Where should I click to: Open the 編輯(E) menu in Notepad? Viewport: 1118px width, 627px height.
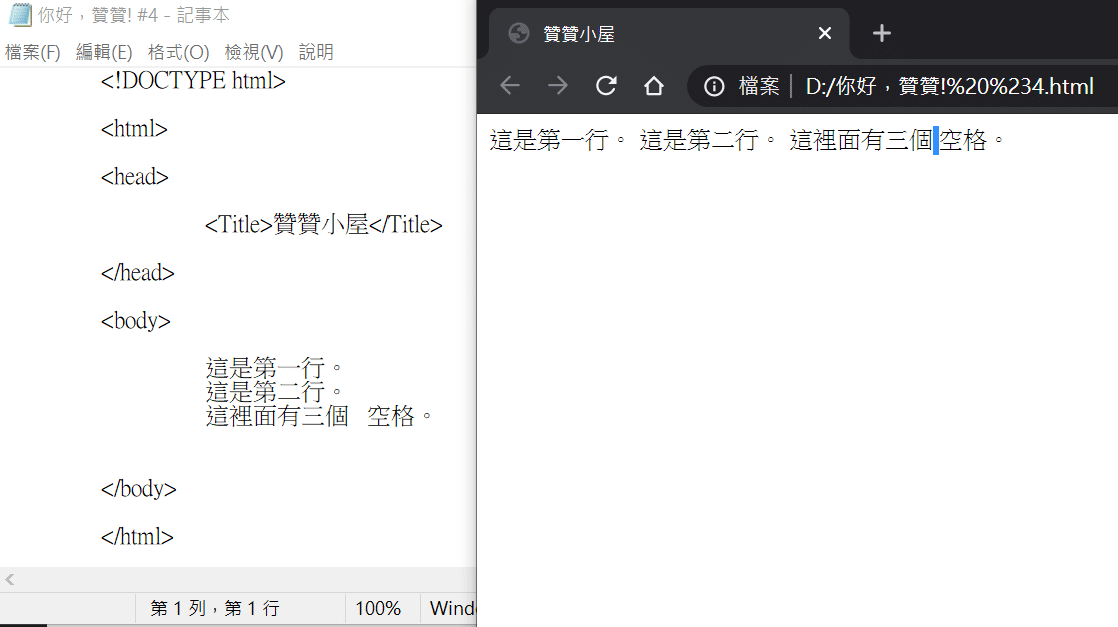point(104,52)
